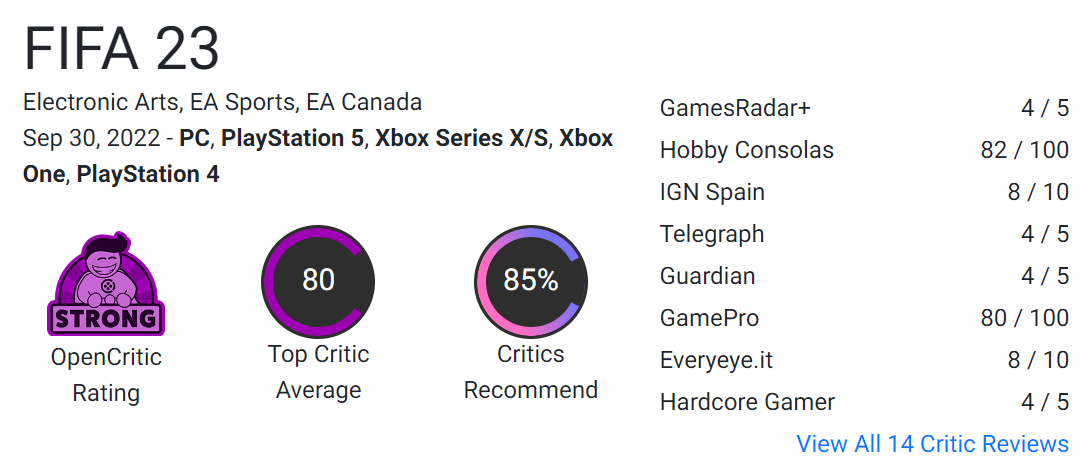Click the Guardian review entry
Image resolution: width=1090 pixels, height=475 pixels.
tap(707, 276)
